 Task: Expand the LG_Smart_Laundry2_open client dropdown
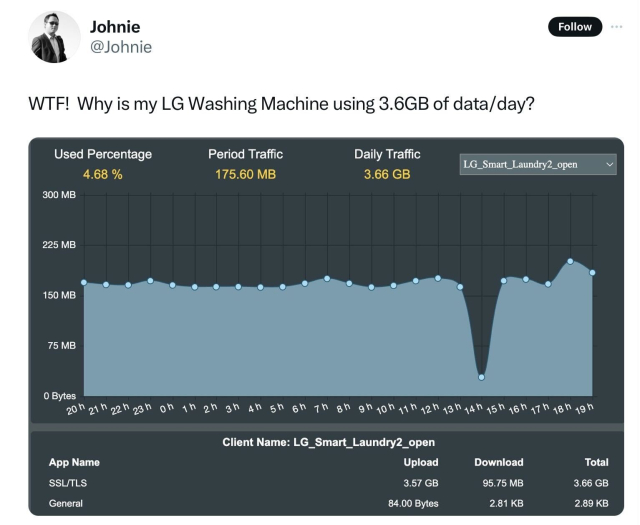538,164
